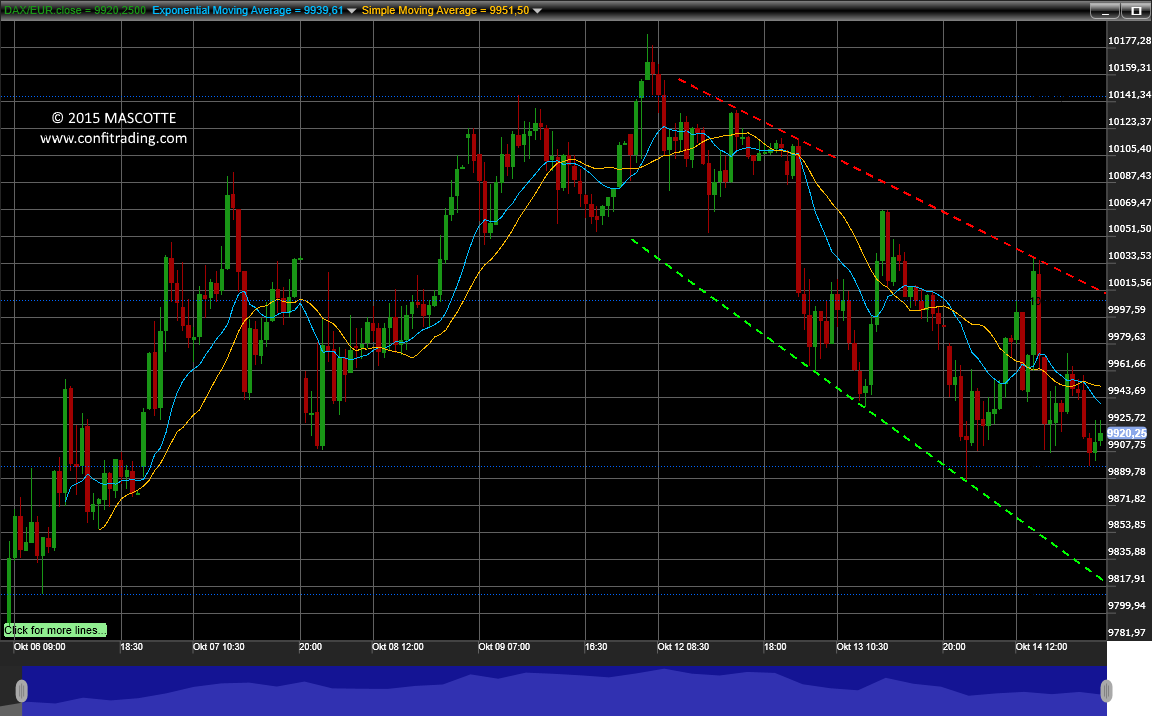Minimize the chart panel
The image size is (1152, 716).
(1104, 11)
